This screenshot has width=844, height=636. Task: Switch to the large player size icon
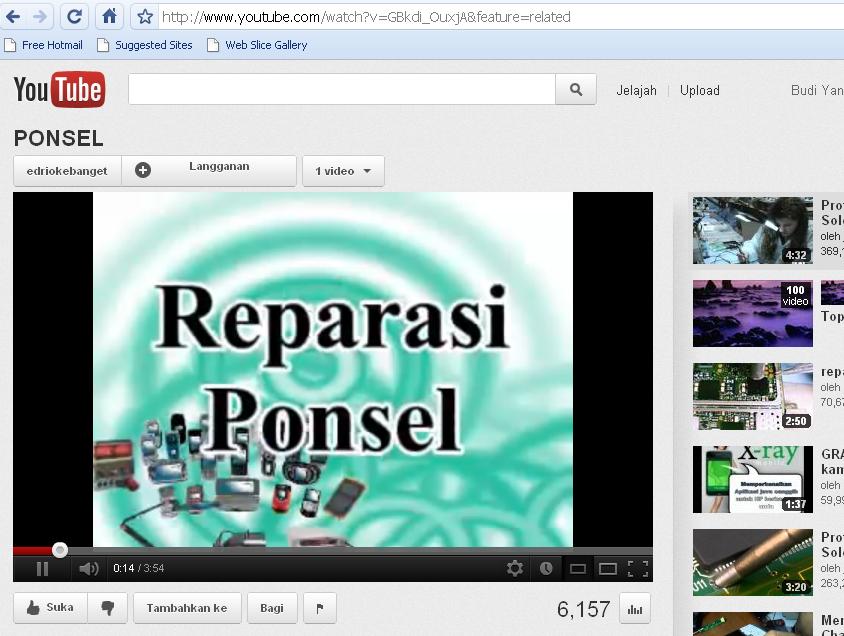pyautogui.click(x=608, y=569)
